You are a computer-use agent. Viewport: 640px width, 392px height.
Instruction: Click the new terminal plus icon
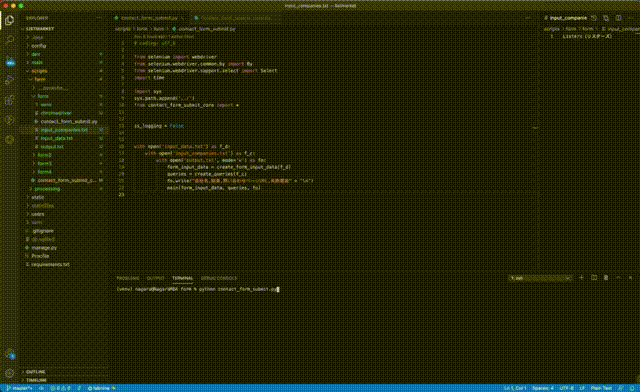(581, 278)
